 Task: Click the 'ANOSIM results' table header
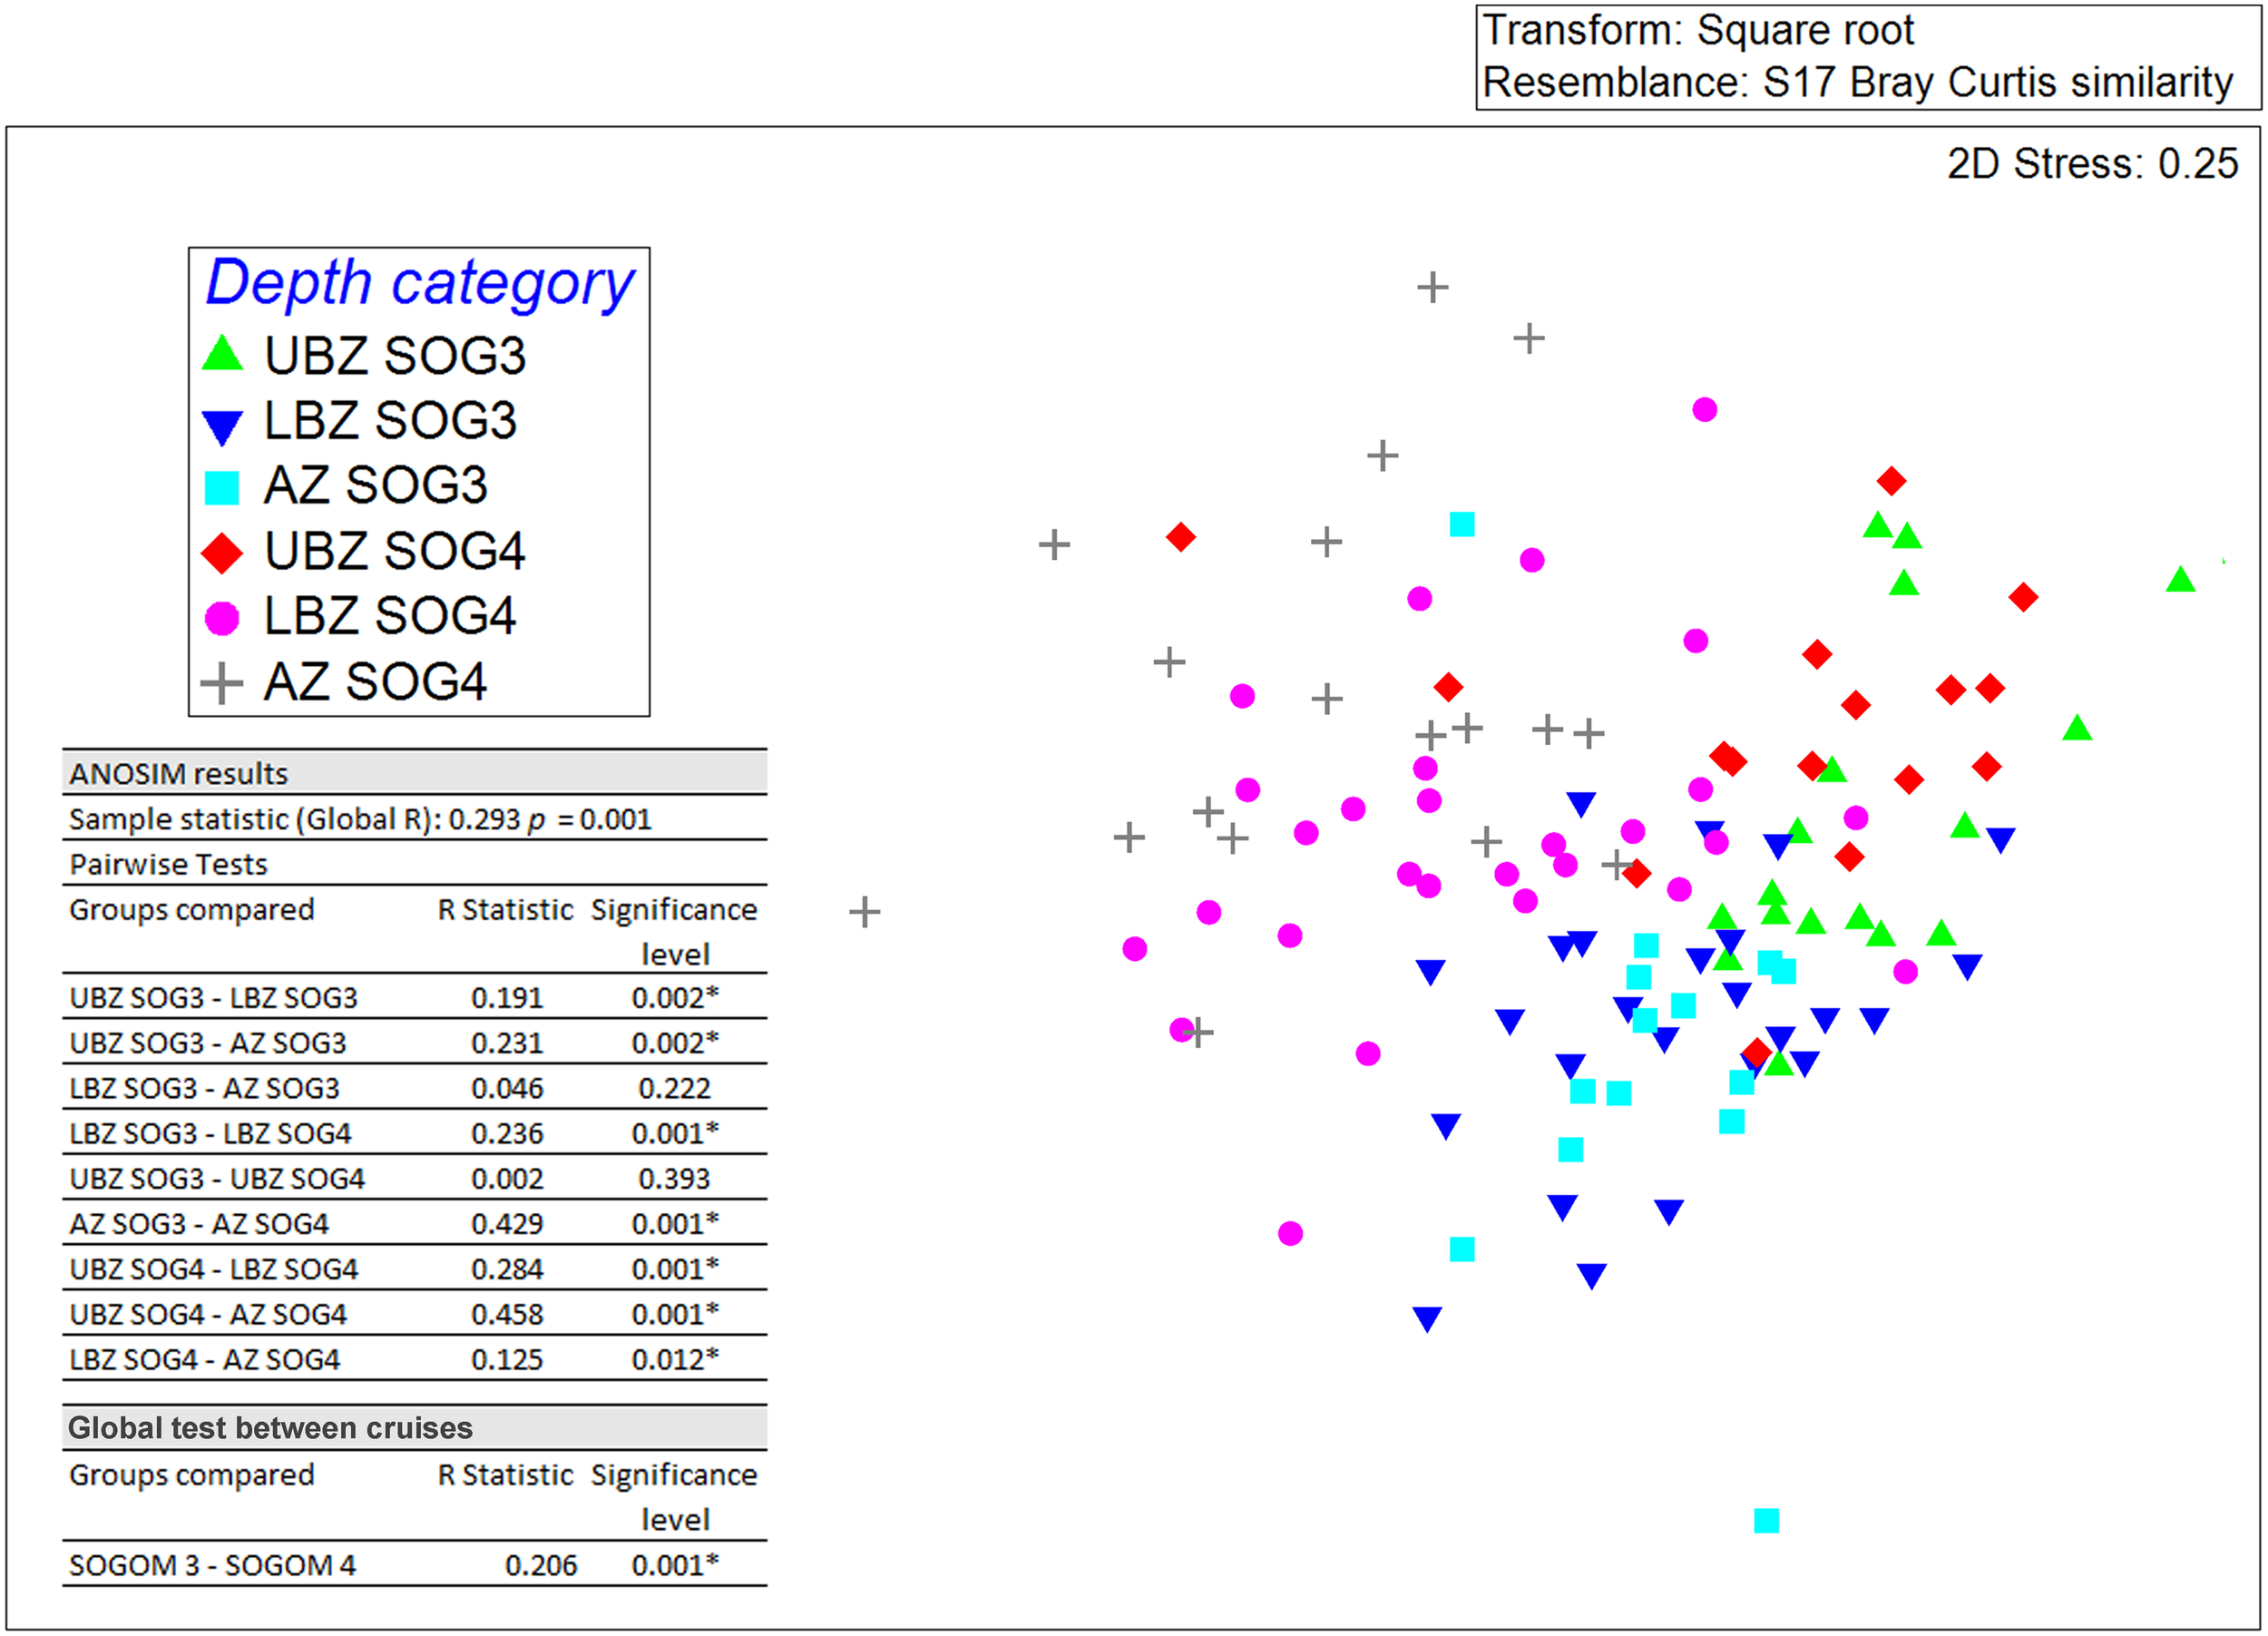point(179,773)
